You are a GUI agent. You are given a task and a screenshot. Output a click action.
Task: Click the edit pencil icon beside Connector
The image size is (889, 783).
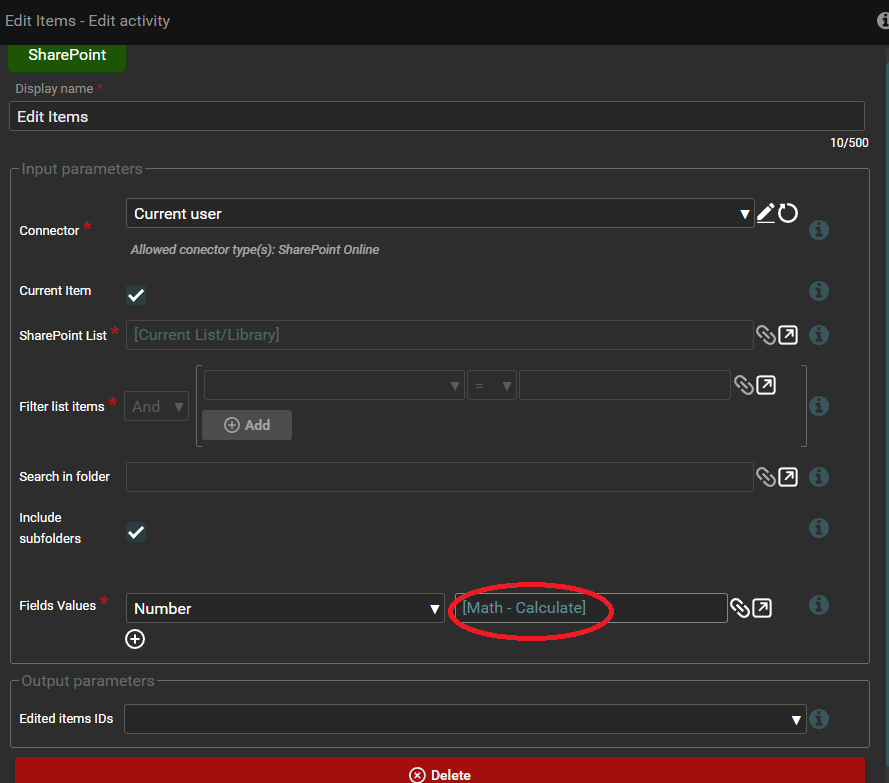tap(765, 213)
